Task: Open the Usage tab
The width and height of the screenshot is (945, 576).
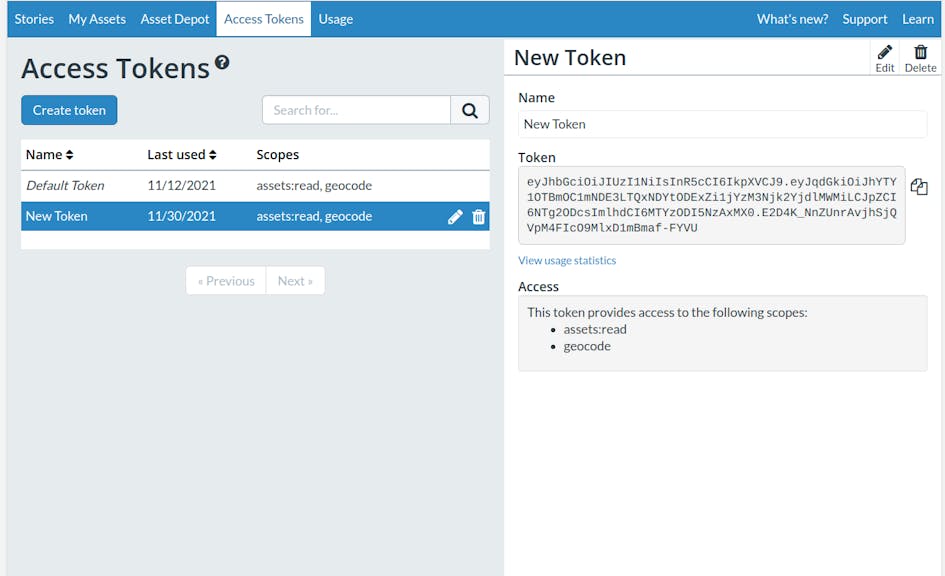Action: coord(335,18)
